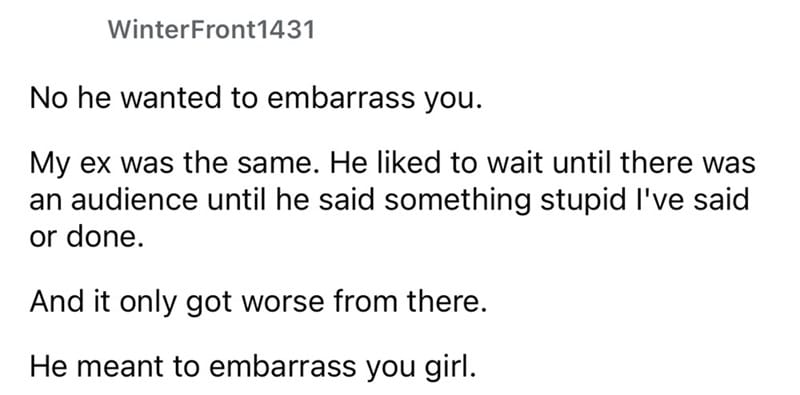
Task: Click the word "liked" in the second paragraph
Action: (401, 163)
